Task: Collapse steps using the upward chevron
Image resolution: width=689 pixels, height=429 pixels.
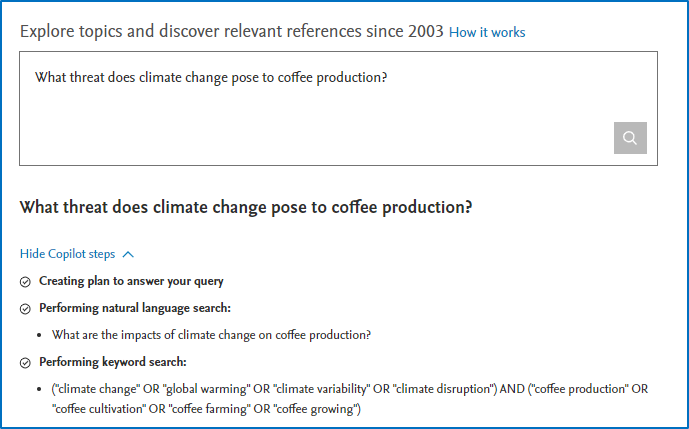Action: tap(128, 254)
